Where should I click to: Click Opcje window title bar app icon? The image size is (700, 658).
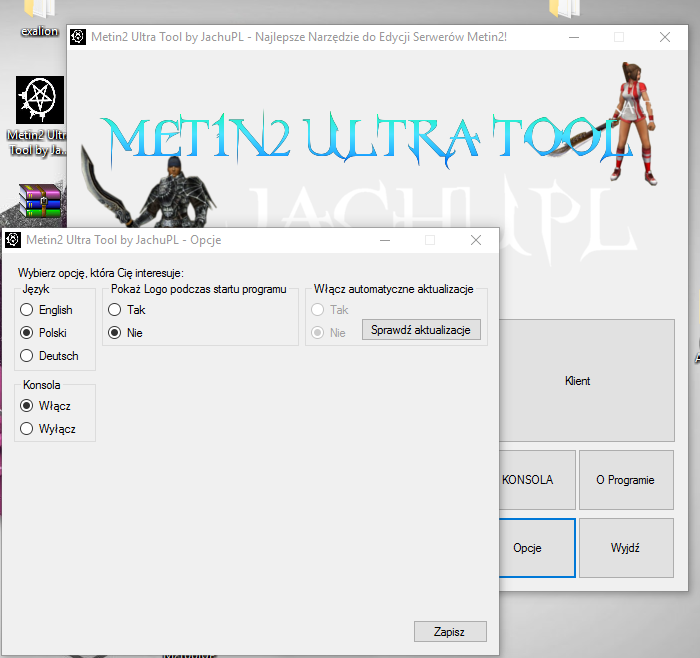click(13, 240)
